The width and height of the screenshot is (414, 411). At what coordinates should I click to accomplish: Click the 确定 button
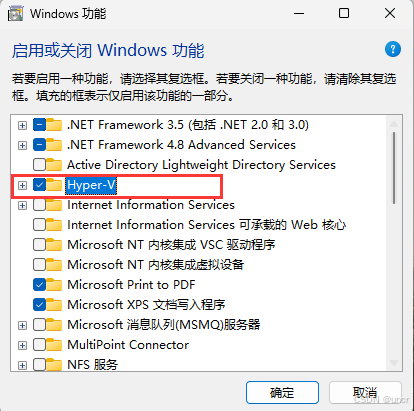282,393
